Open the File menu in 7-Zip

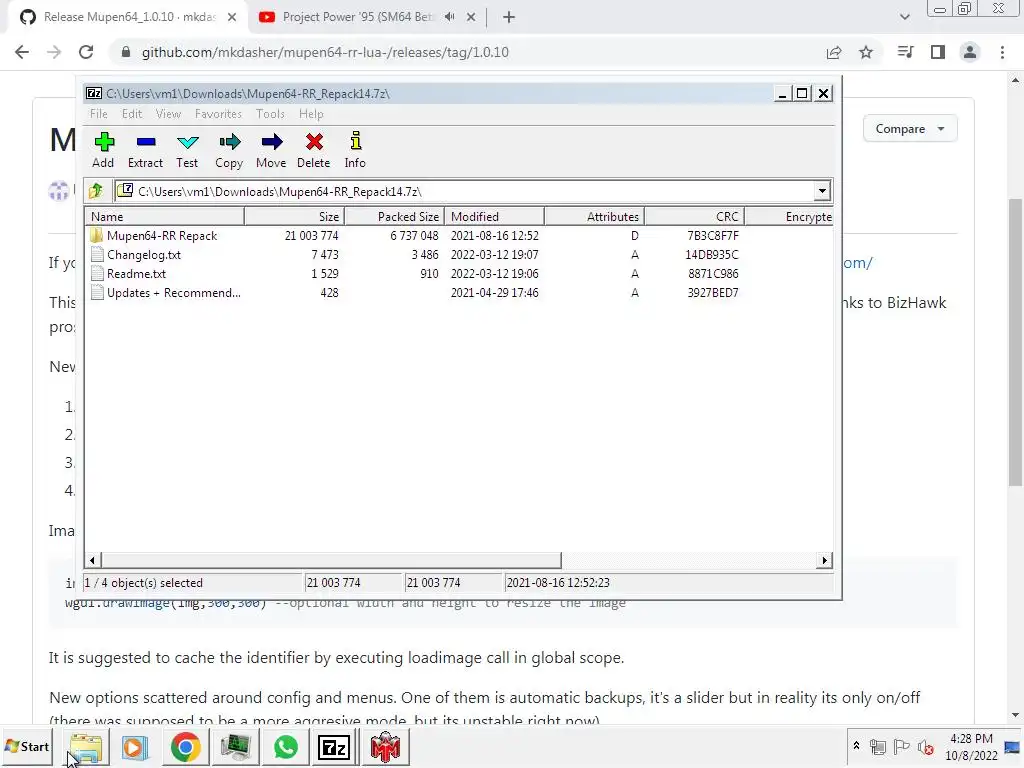(x=99, y=114)
